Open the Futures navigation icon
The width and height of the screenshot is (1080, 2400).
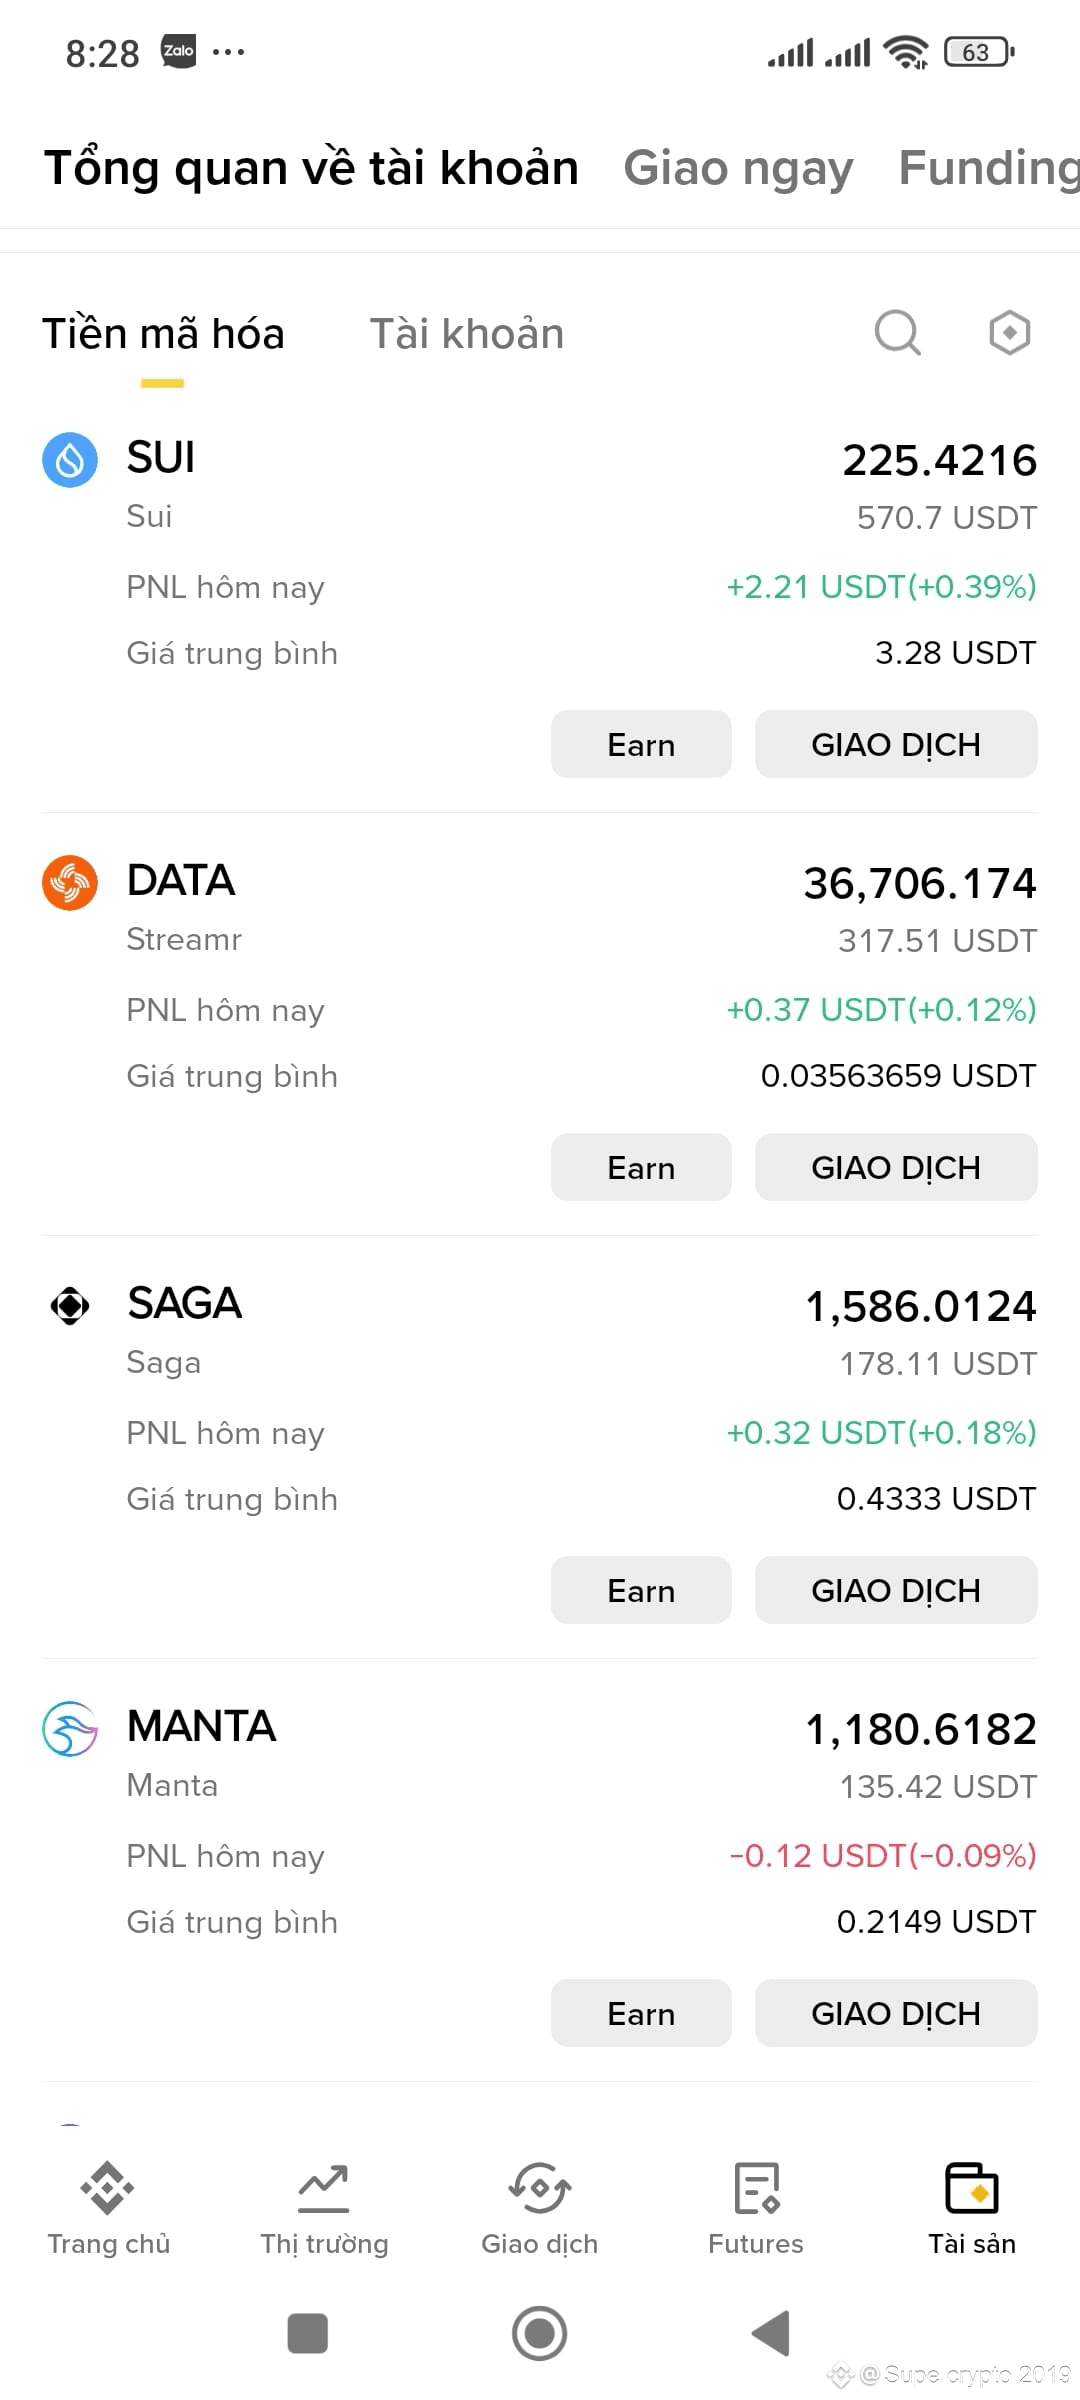(x=756, y=2188)
